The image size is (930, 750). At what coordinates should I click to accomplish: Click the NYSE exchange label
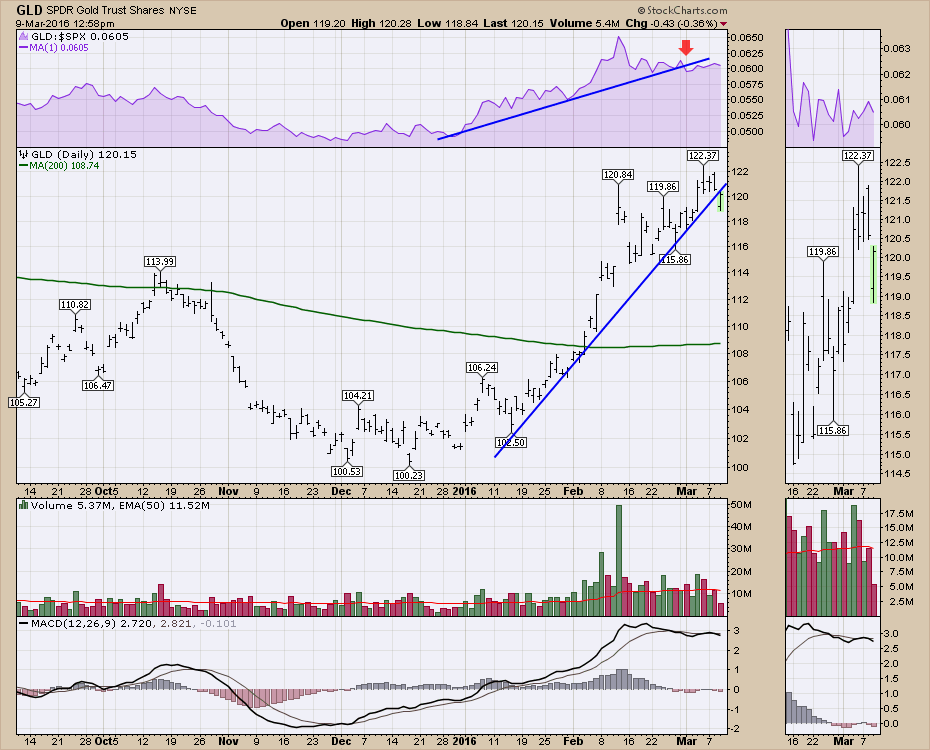pyautogui.click(x=181, y=10)
